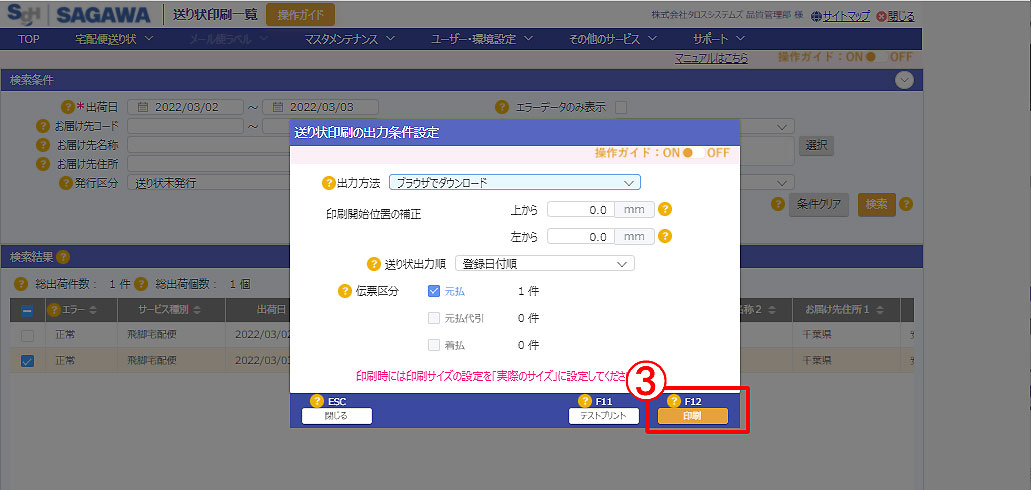The height and width of the screenshot is (490, 1031).
Task: Click the テストプリント button
Action: click(x=603, y=416)
